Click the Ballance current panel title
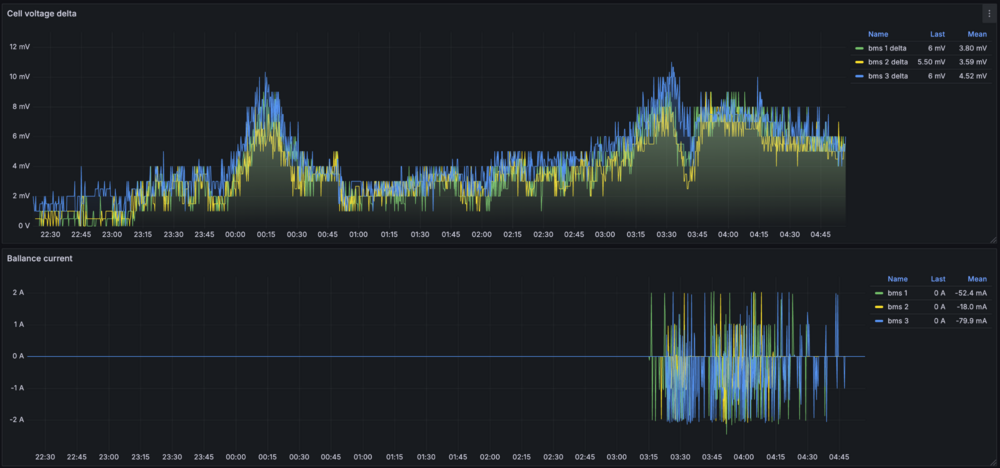Screen dimensions: 1000x468 (40, 258)
